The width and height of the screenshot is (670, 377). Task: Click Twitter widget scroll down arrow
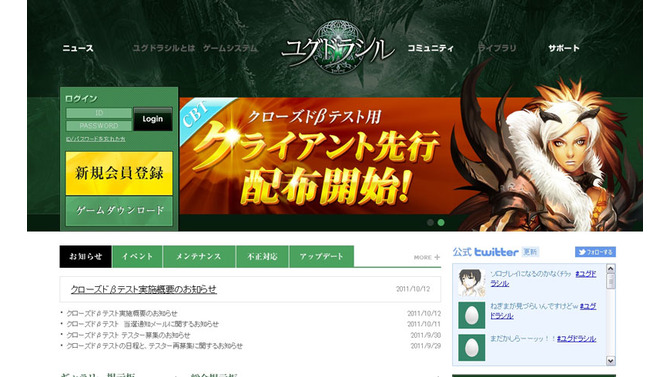(x=611, y=360)
